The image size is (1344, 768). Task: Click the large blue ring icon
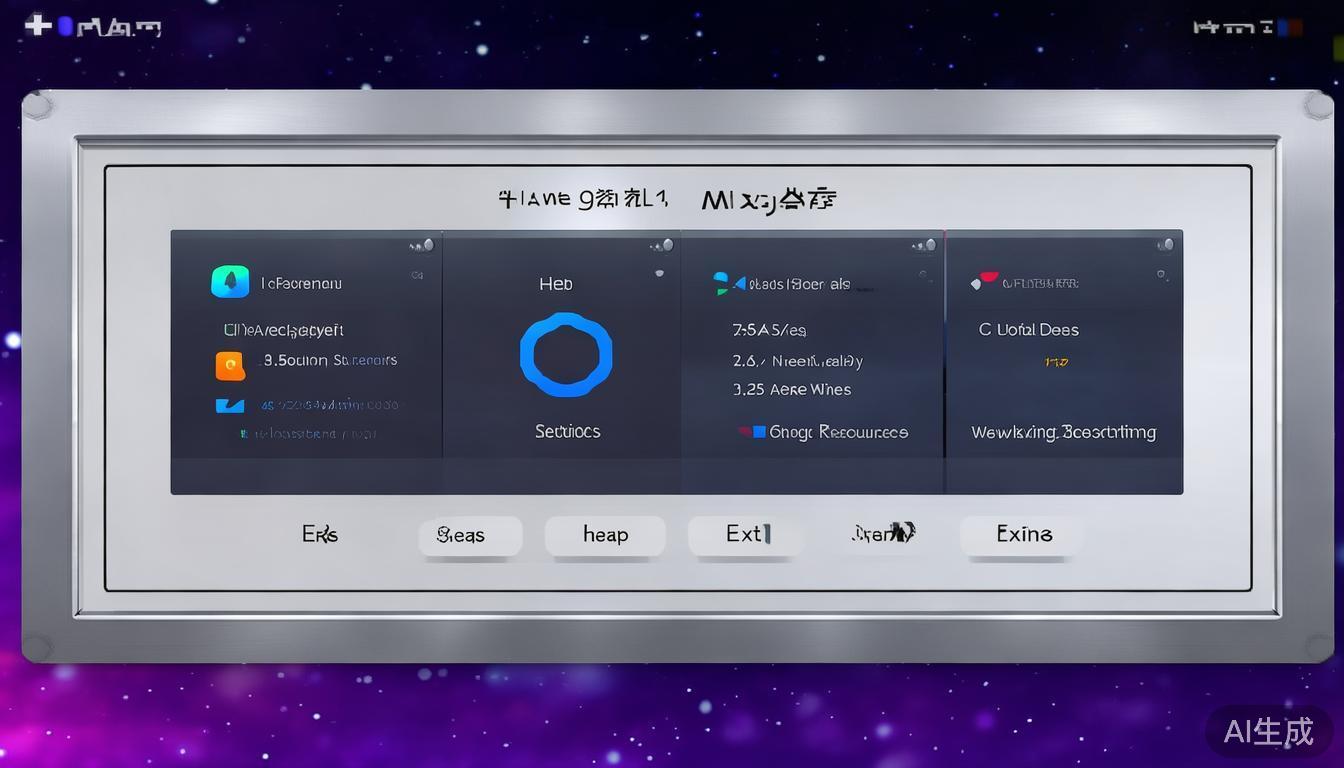click(566, 355)
